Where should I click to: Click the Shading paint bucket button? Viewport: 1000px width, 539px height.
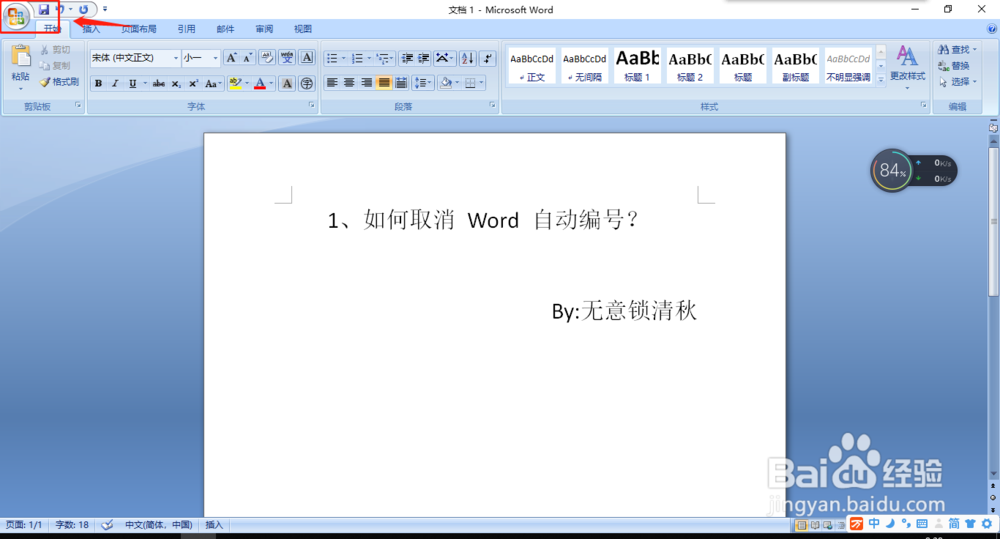coord(446,83)
